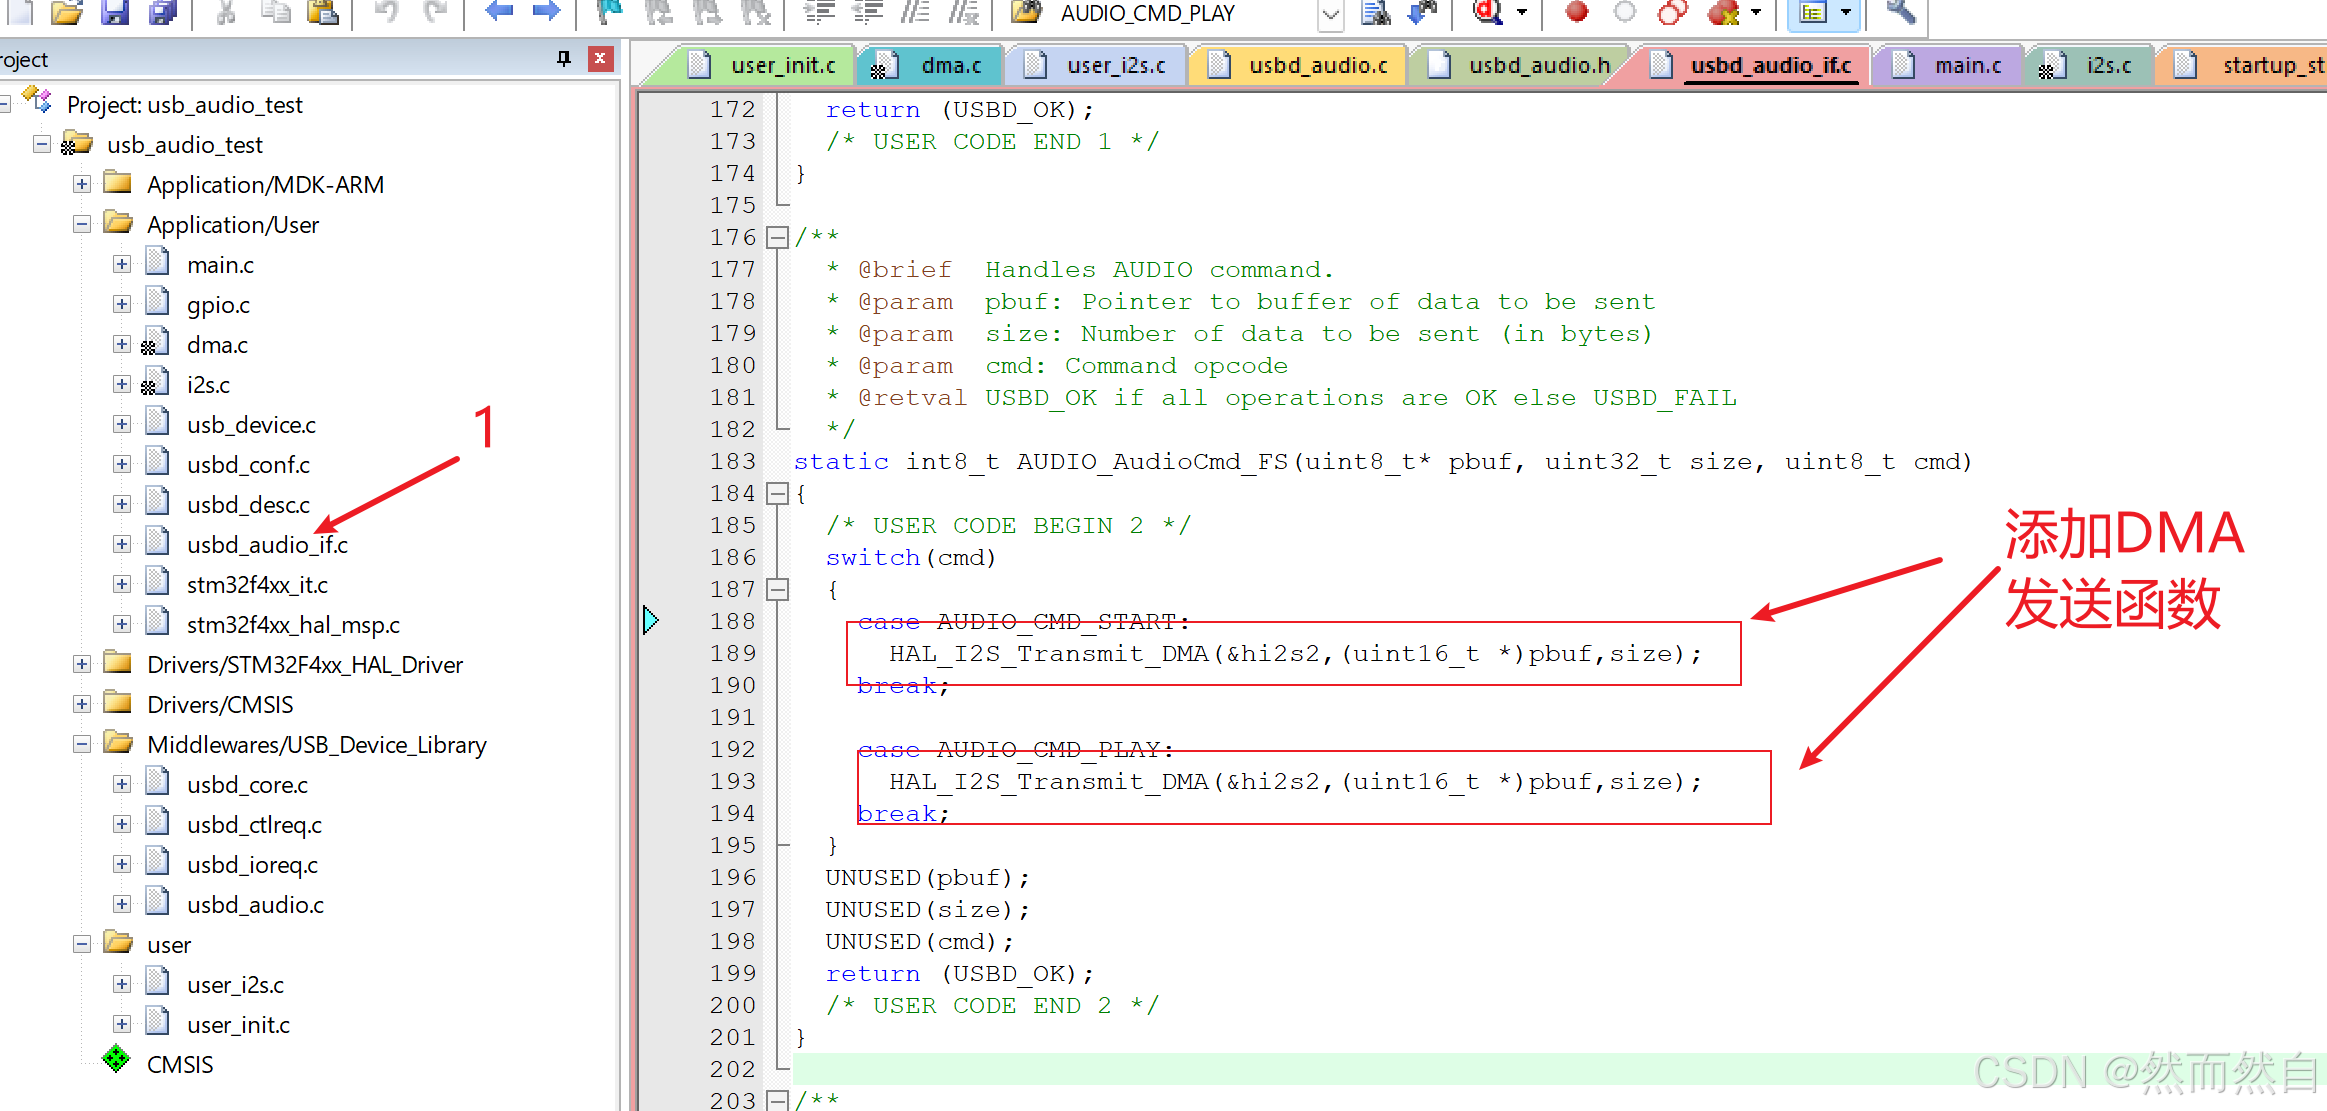Navigate backward with blue left arrow
The image size is (2327, 1111).
pos(499,12)
